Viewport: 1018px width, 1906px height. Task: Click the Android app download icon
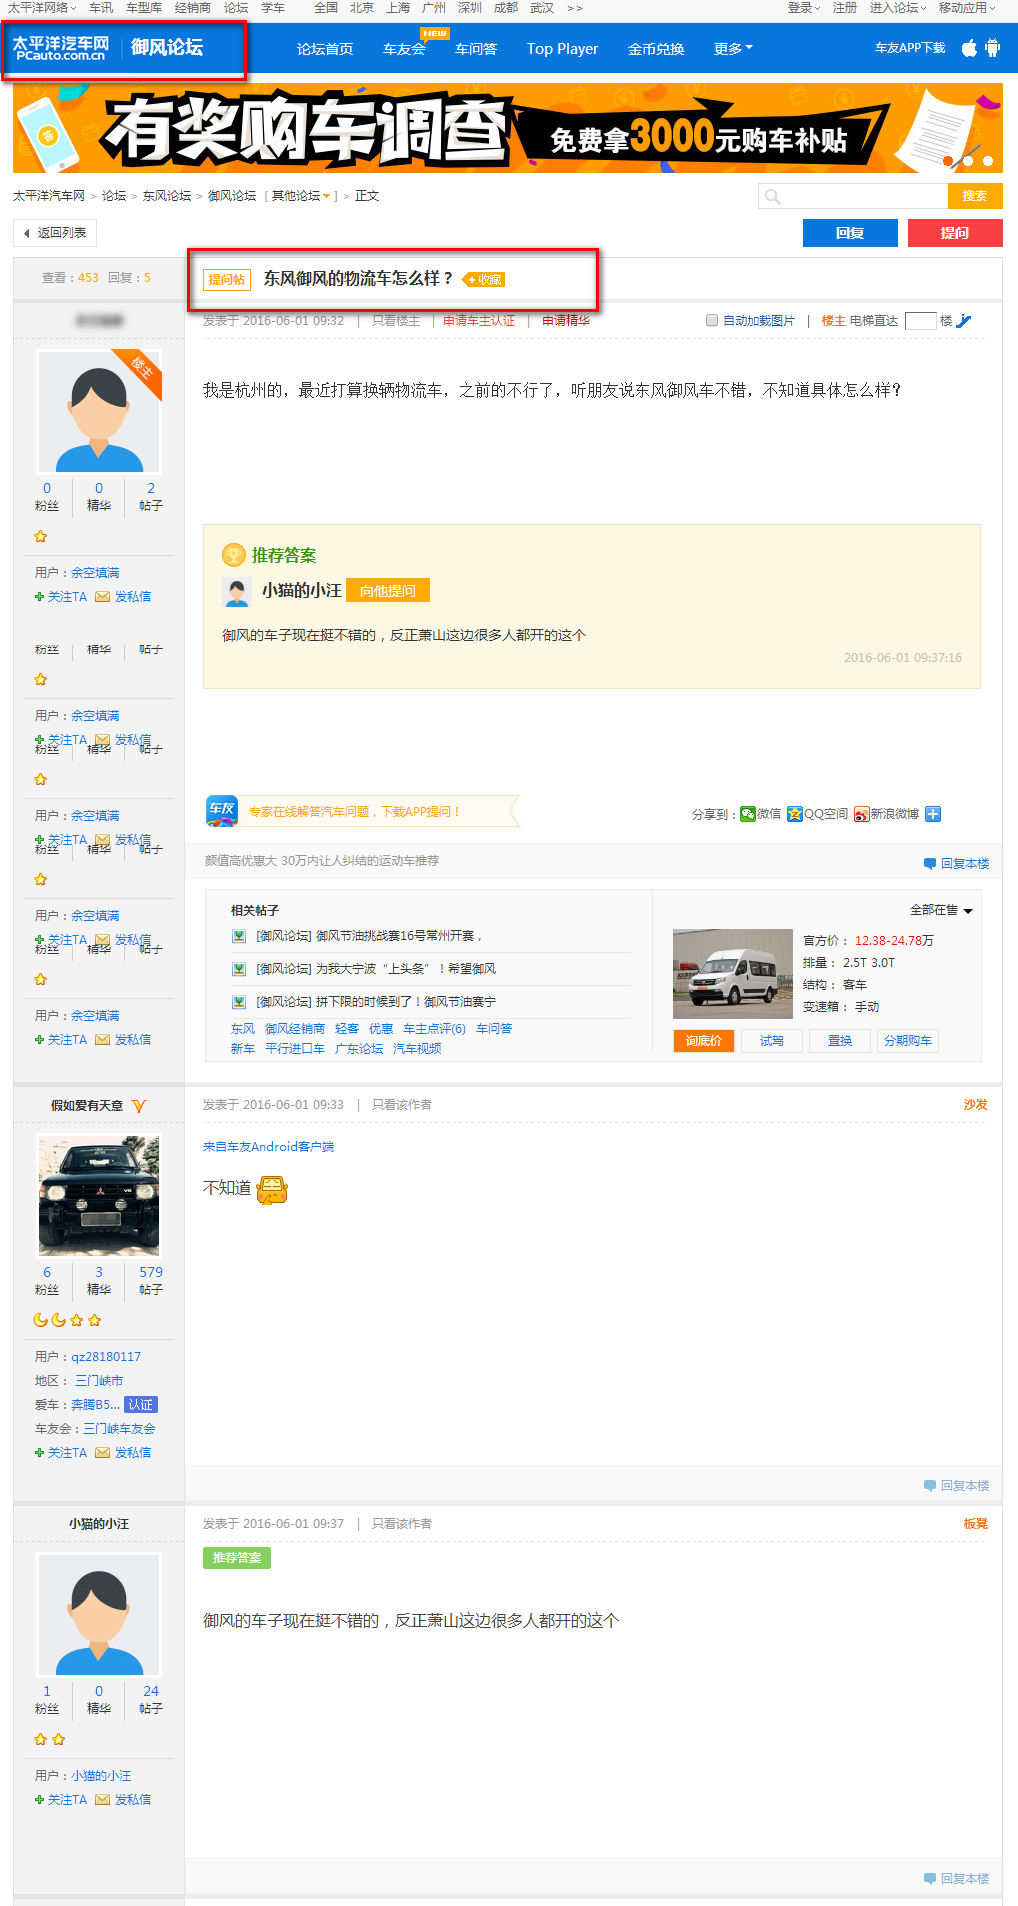[x=992, y=48]
